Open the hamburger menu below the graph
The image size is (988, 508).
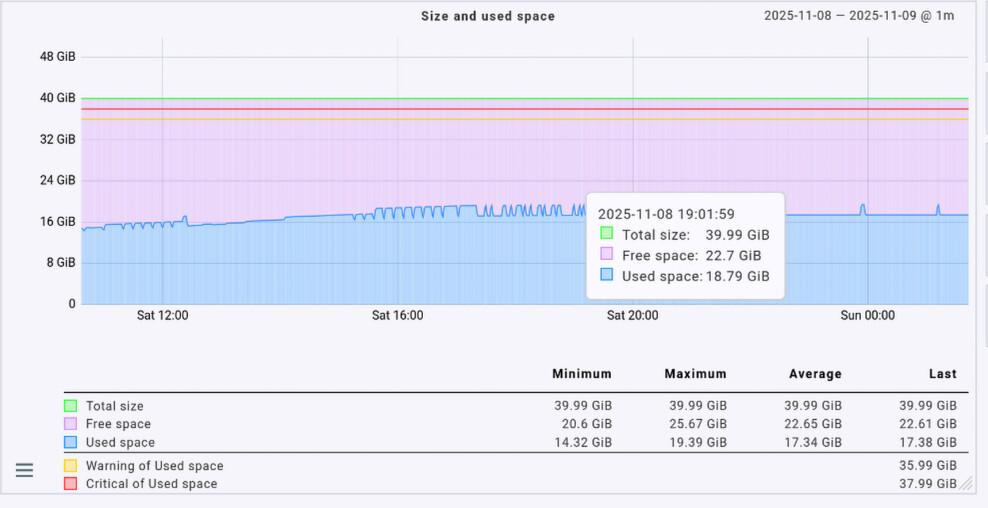(25, 470)
